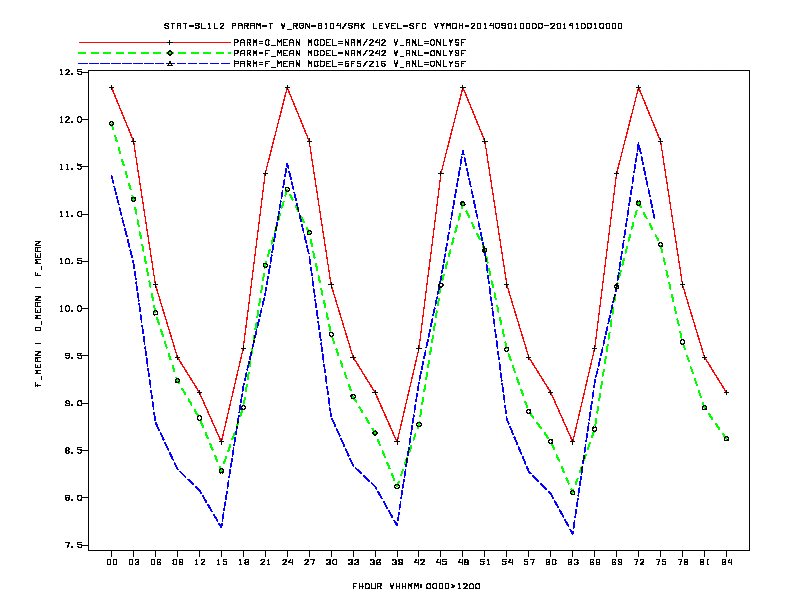Click the chart title beginning STAT-SL1L2
Viewport: 792px width, 612px height.
(x=393, y=26)
